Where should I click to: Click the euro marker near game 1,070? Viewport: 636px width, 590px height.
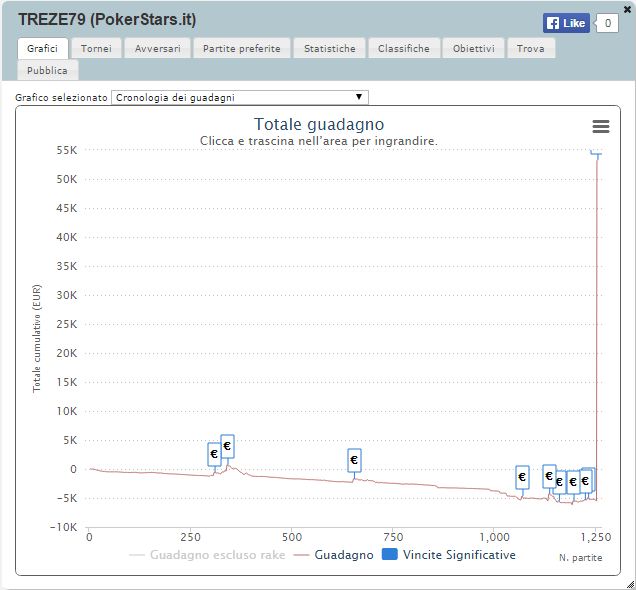tap(522, 477)
